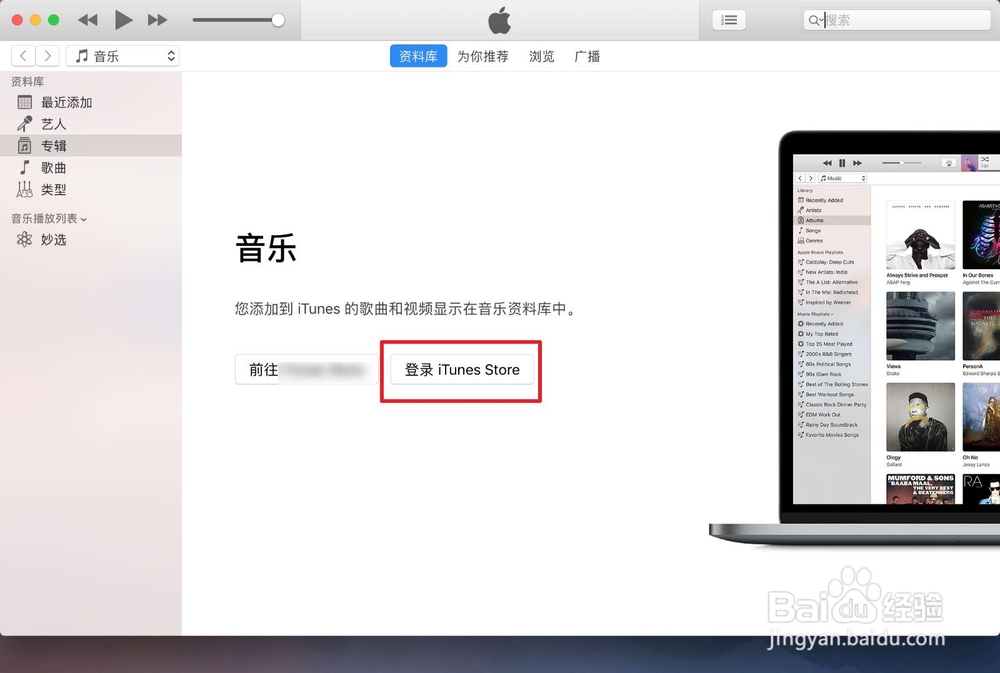This screenshot has height=673, width=1000.
Task: Start playback with the play button
Action: [x=123, y=20]
